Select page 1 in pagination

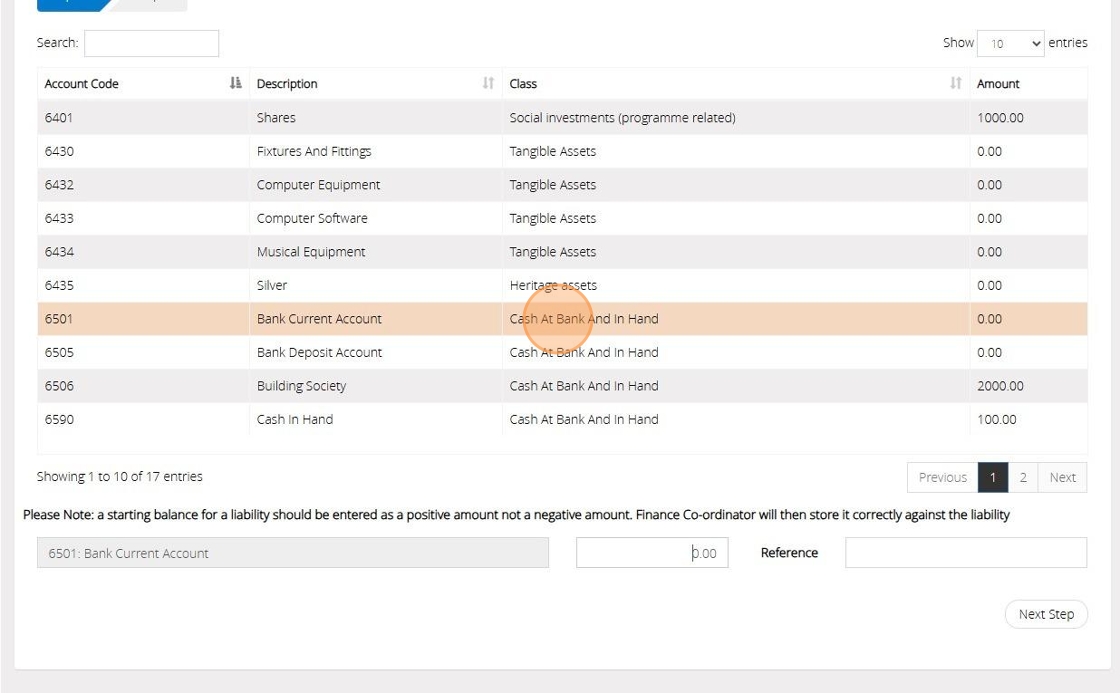click(992, 477)
